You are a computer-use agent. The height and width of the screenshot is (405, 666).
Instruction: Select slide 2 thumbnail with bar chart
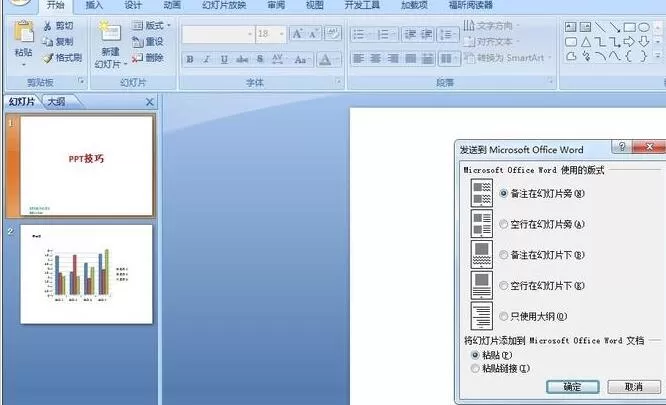click(x=86, y=274)
